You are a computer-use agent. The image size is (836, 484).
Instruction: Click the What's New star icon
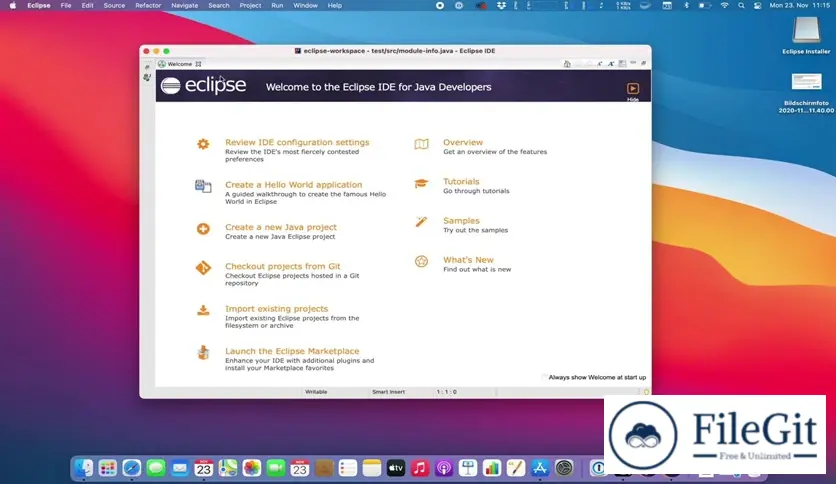point(421,261)
